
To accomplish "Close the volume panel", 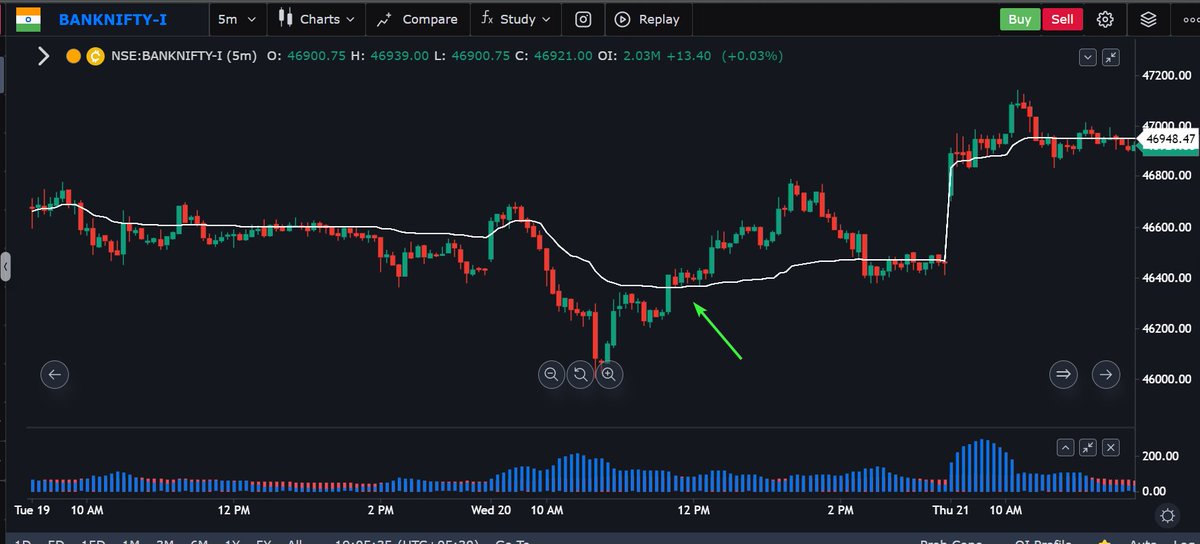I will click(x=1111, y=448).
